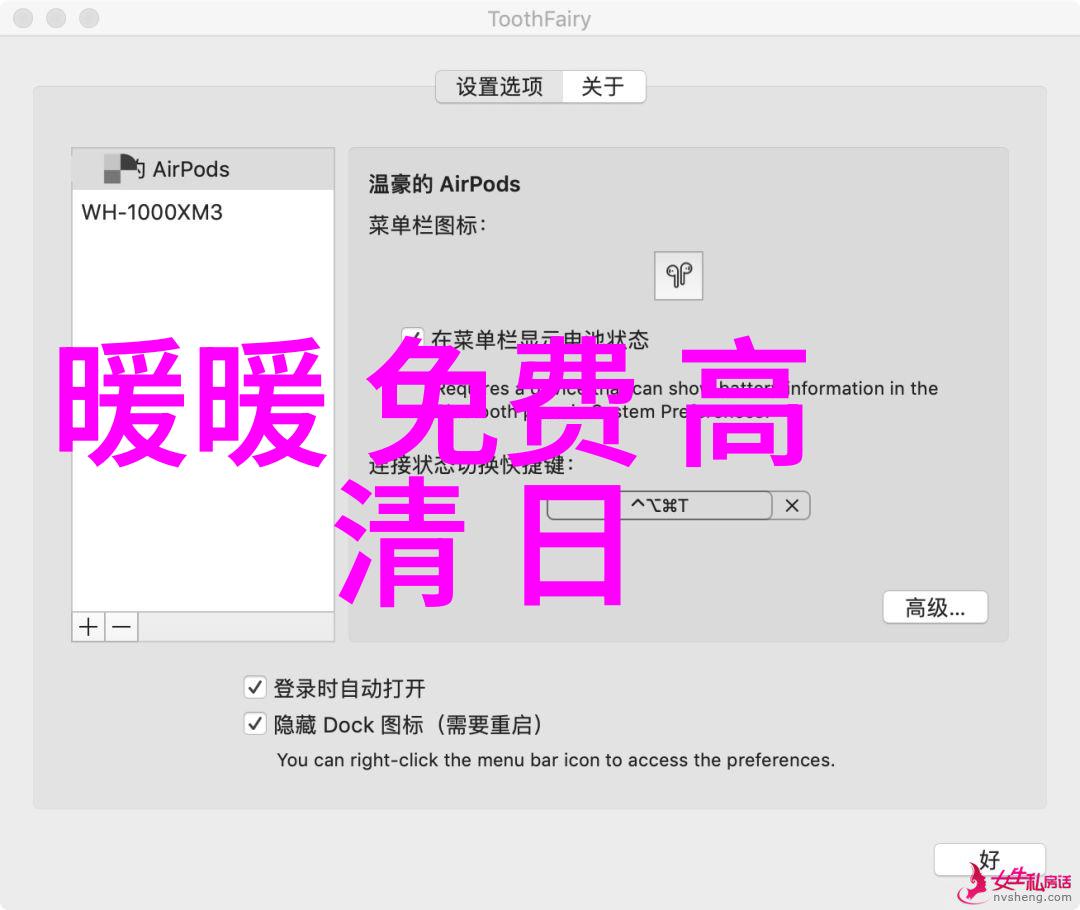Open the 关于 tab
Screen dimensions: 1080x910
(x=603, y=87)
